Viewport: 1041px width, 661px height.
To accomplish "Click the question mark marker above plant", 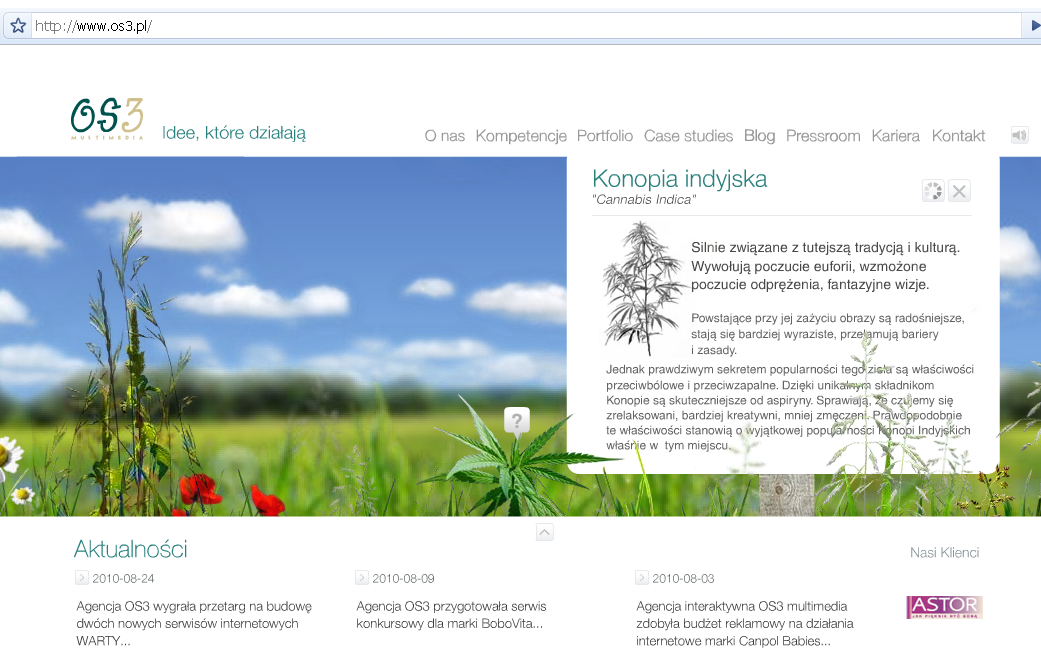I will [x=516, y=420].
